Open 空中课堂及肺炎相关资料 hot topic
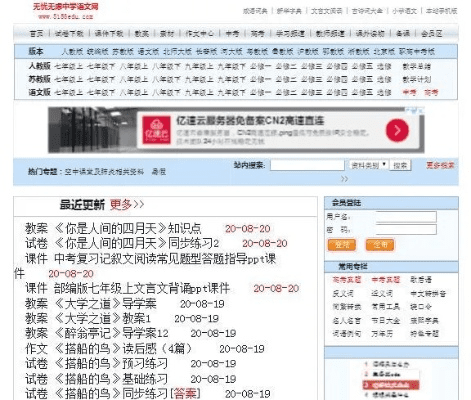This screenshot has width=471, height=400. (104, 172)
